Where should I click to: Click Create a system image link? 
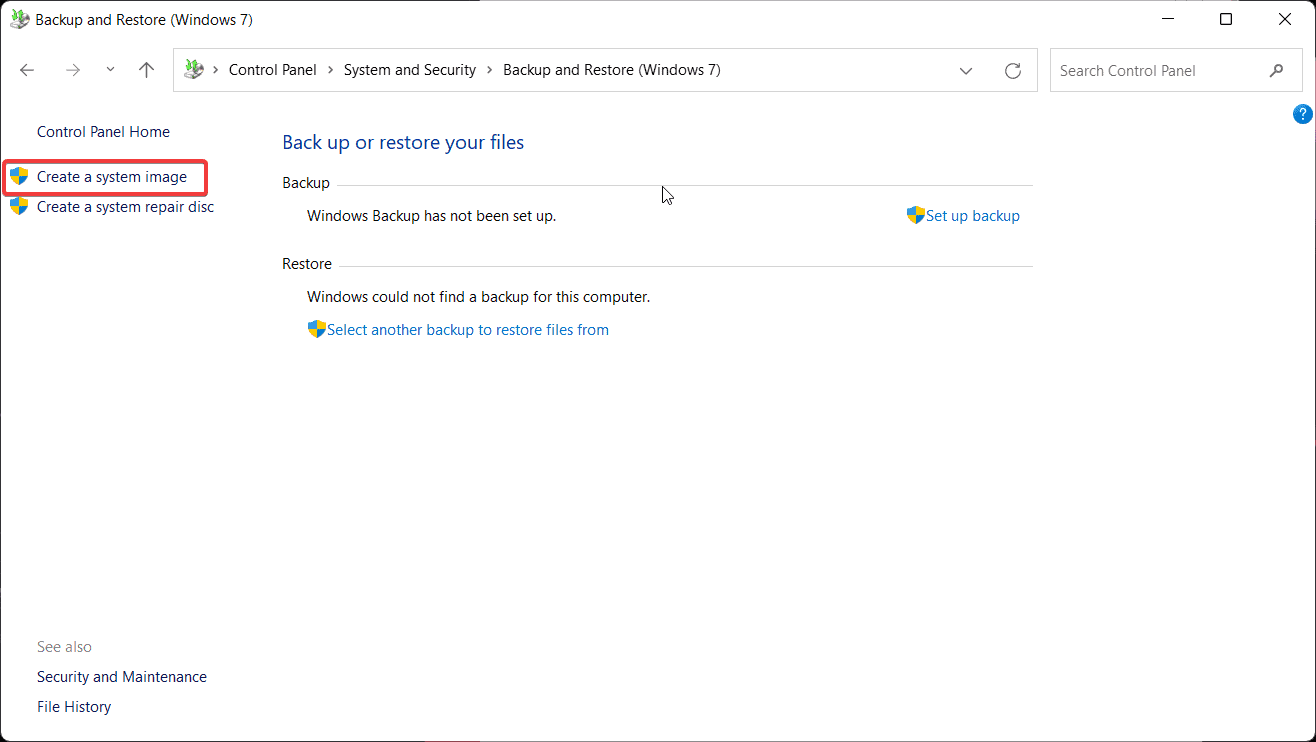click(x=112, y=177)
